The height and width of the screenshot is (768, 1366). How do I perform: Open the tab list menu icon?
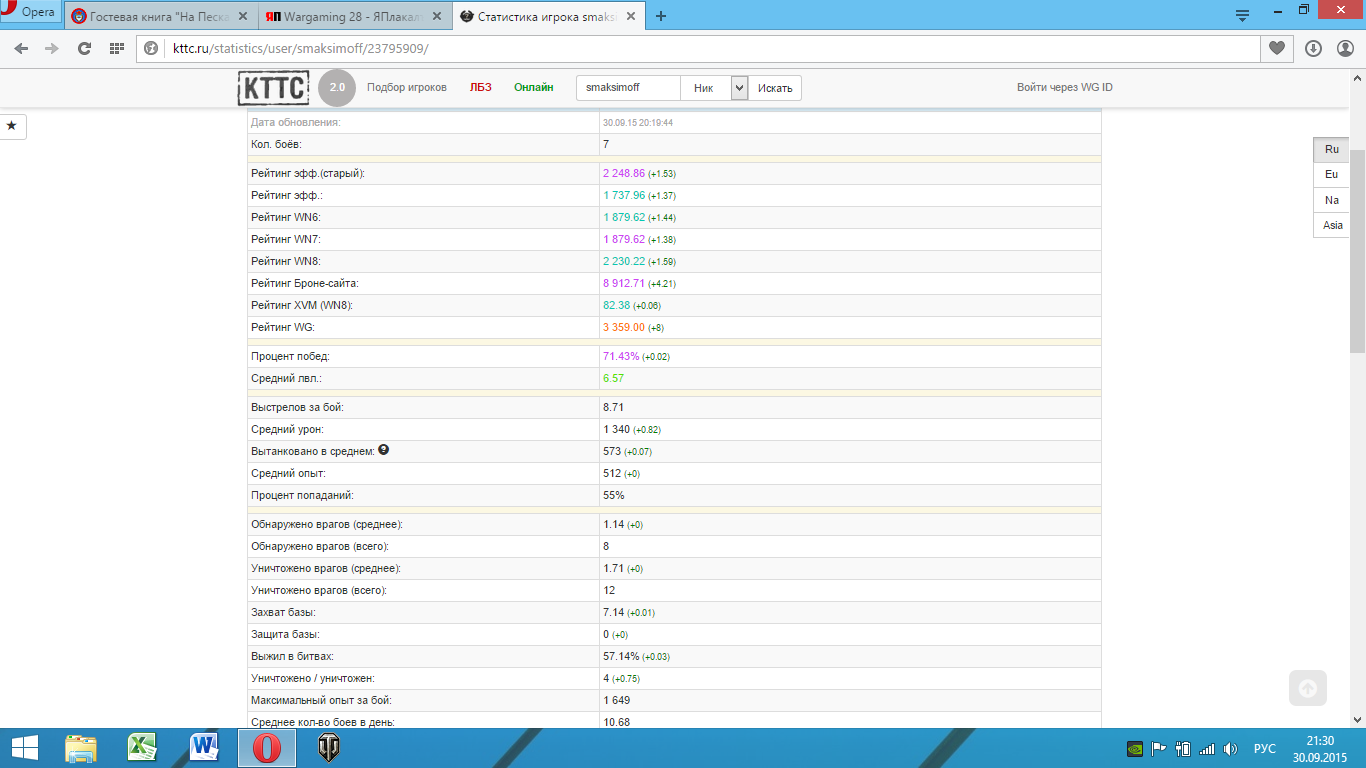(1242, 15)
